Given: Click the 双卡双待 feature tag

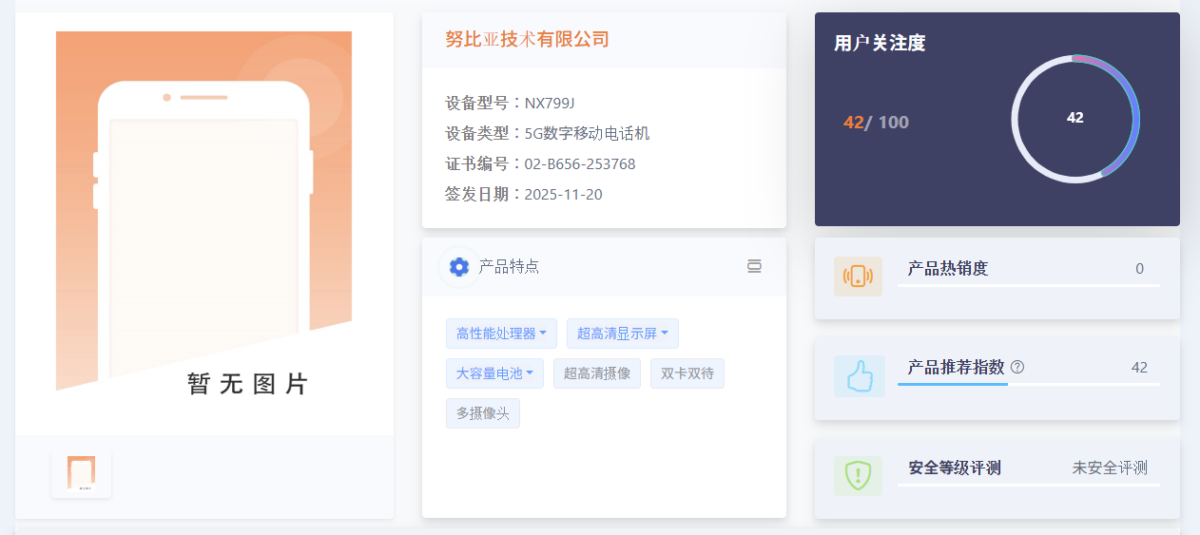Looking at the screenshot, I should (687, 374).
